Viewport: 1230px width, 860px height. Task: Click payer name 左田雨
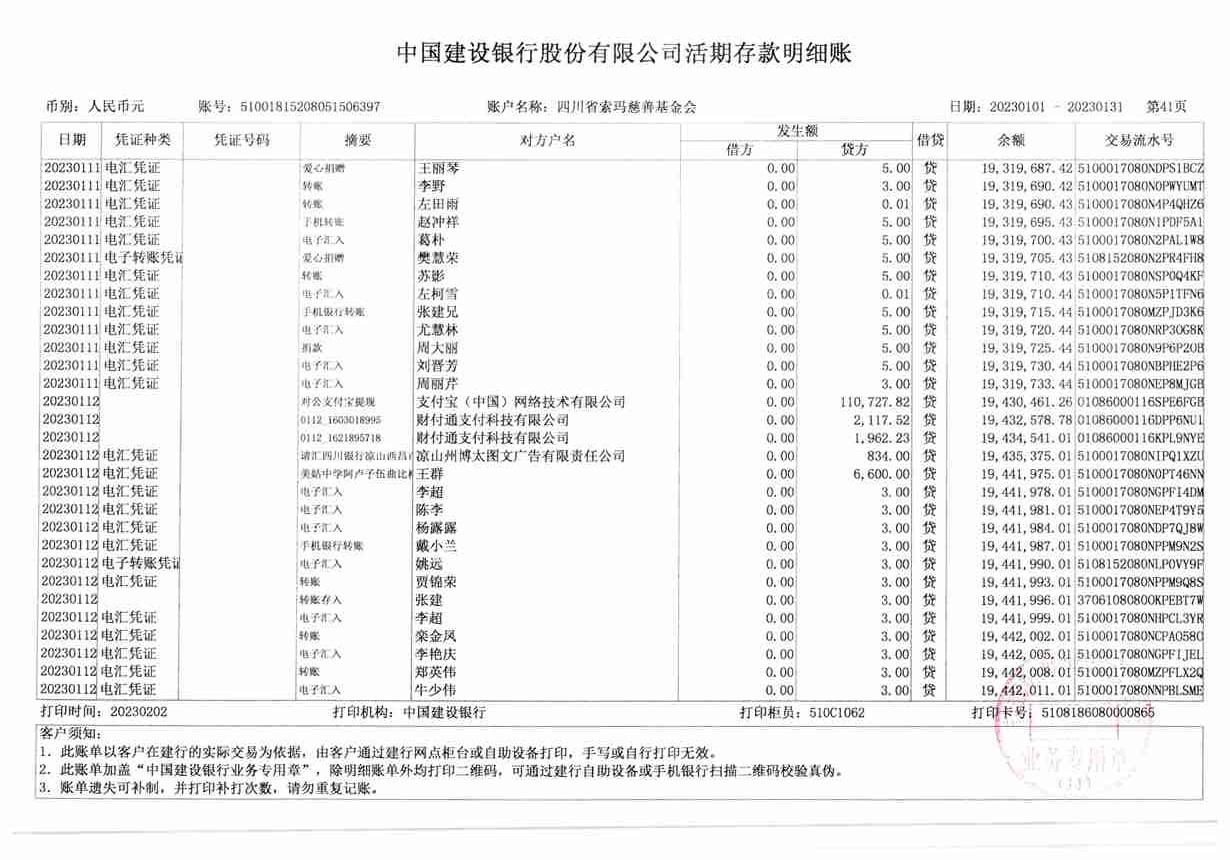(437, 204)
